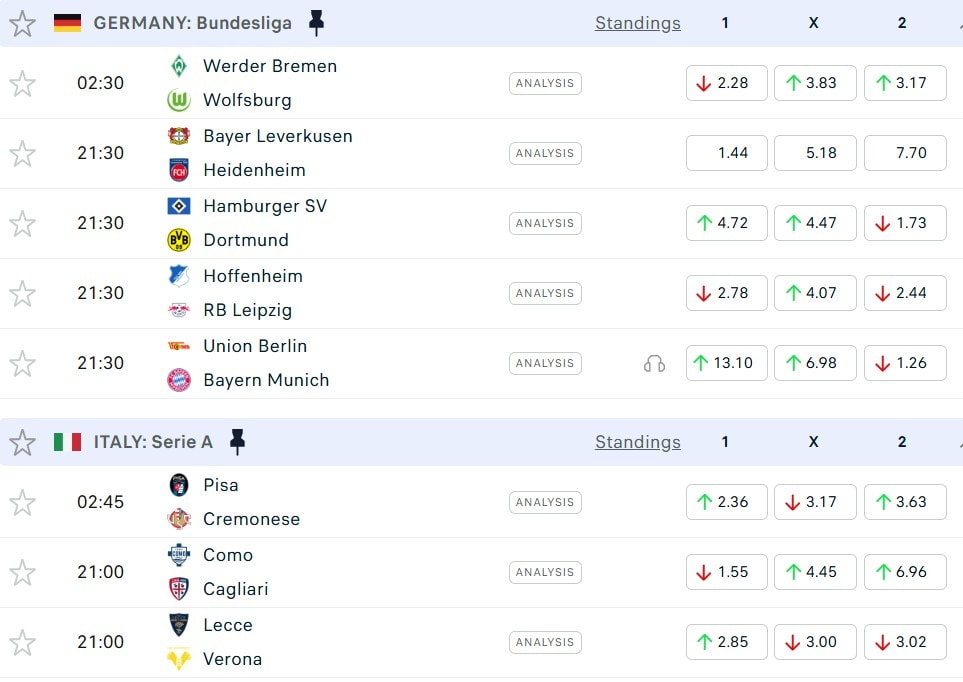Image resolution: width=963 pixels, height=682 pixels.
Task: Select home win odds 13.10 for Union Berlin
Action: tap(726, 363)
